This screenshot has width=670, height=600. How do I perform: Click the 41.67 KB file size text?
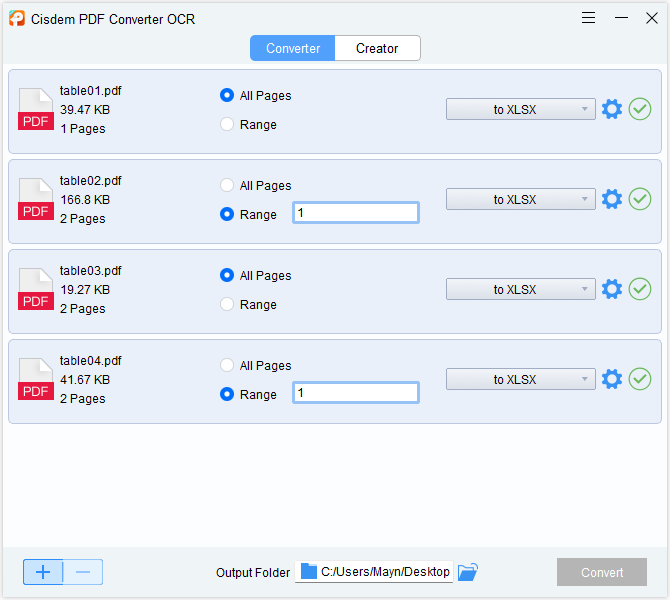tap(85, 380)
